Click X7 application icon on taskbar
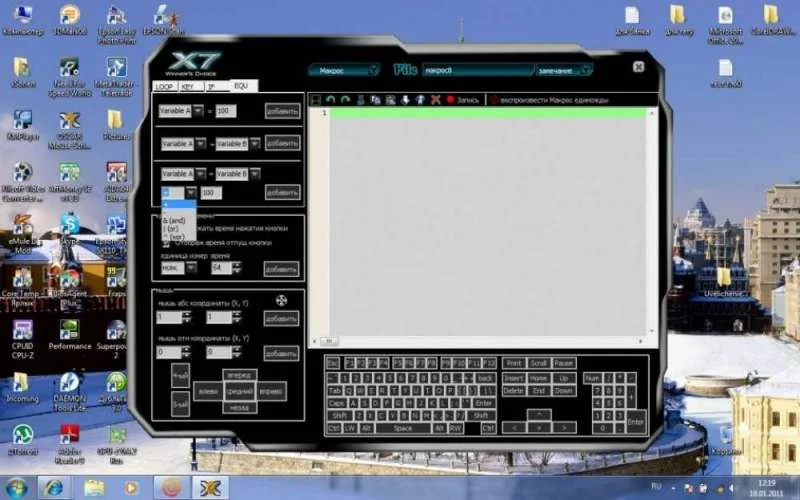The height and width of the screenshot is (500, 800). pyautogui.click(x=210, y=488)
